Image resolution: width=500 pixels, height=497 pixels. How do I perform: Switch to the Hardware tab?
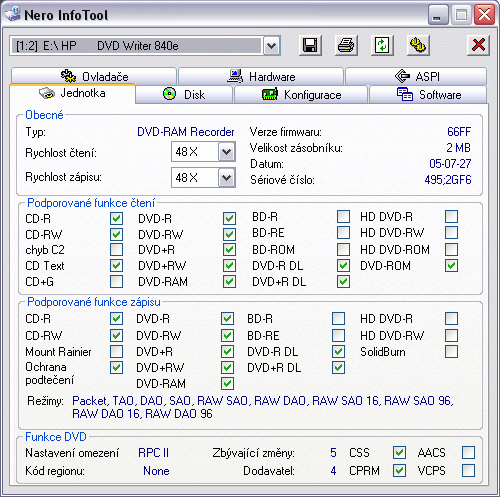click(x=261, y=76)
